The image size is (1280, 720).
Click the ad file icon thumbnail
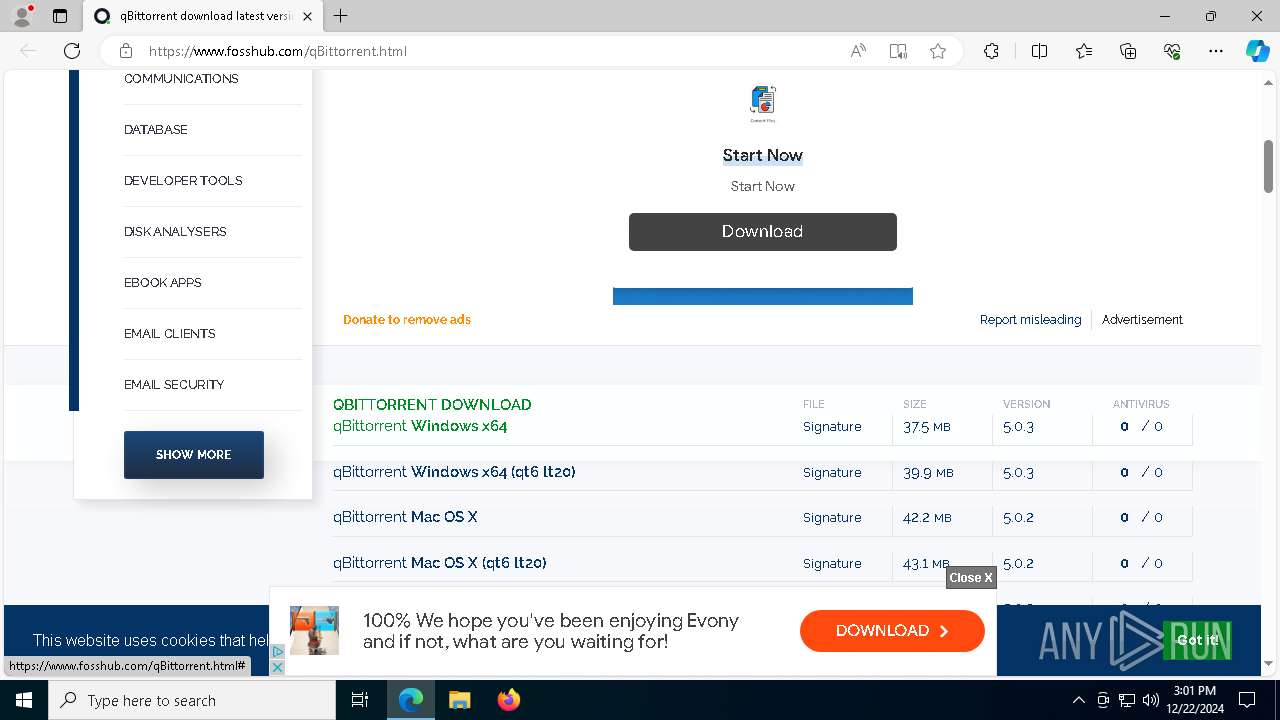point(763,103)
